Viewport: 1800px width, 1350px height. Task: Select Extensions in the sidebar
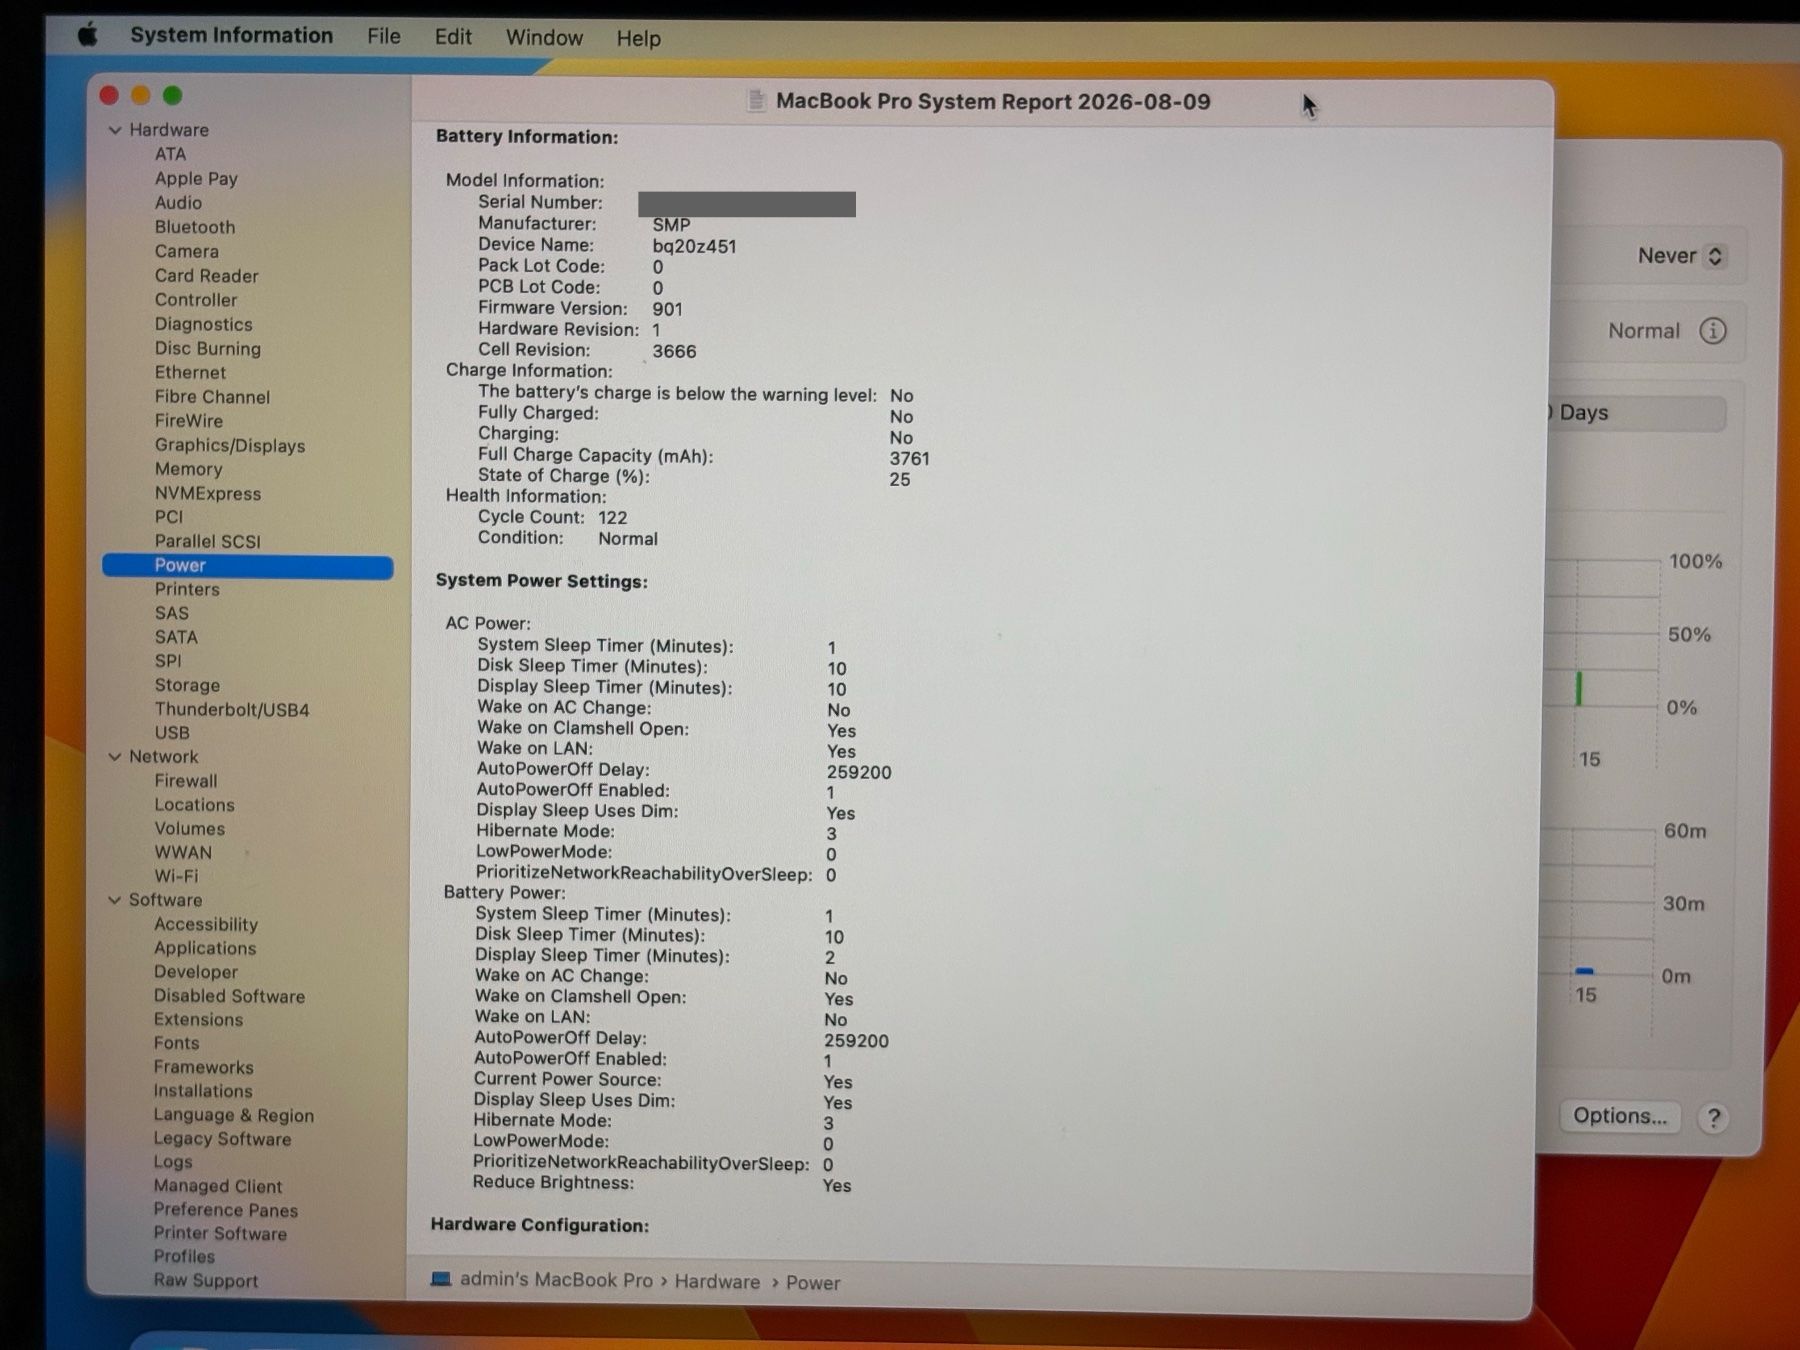coord(198,1020)
